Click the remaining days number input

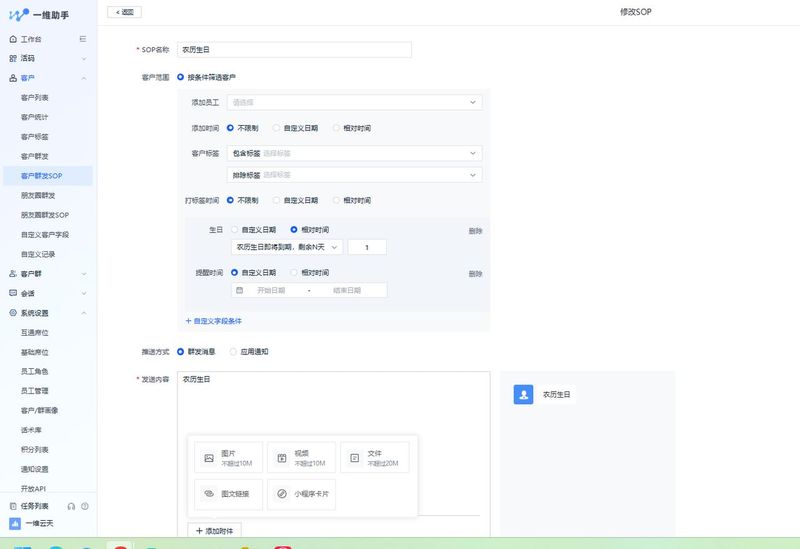click(367, 247)
